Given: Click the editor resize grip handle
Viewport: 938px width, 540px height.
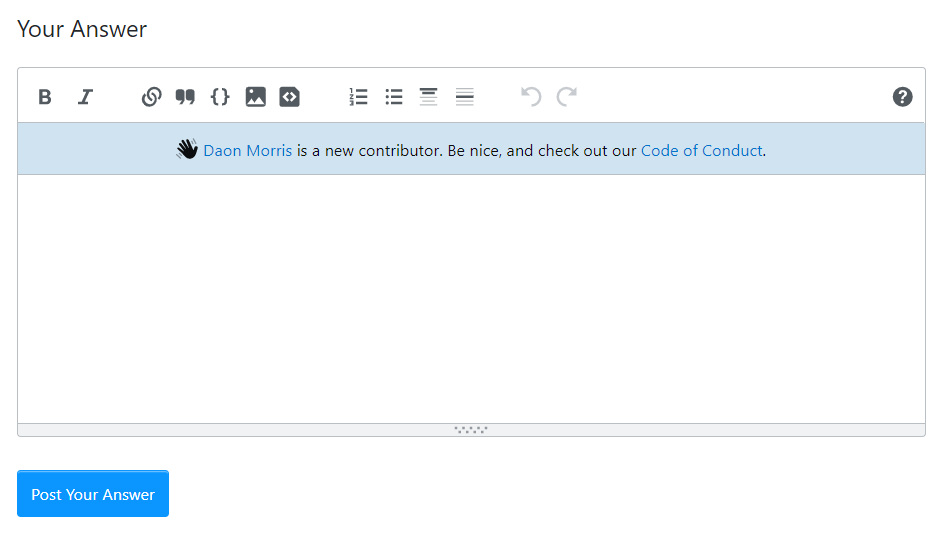Looking at the screenshot, I should [471, 429].
